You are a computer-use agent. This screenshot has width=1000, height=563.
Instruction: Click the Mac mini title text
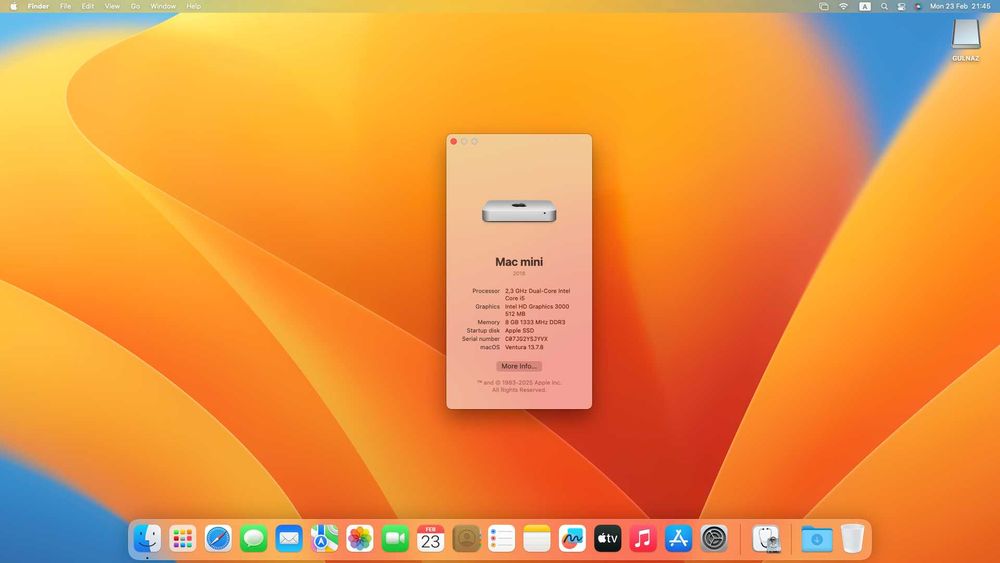(519, 262)
